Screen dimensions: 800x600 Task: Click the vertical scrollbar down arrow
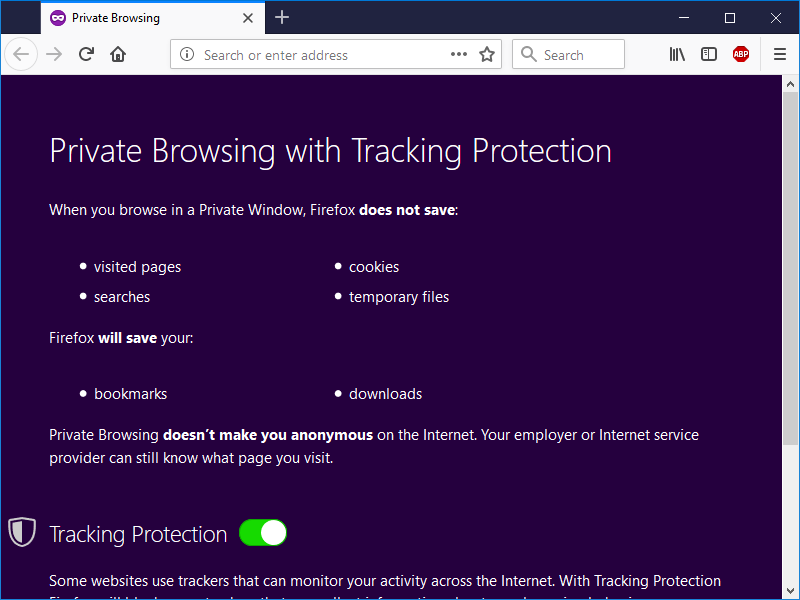[x=790, y=591]
